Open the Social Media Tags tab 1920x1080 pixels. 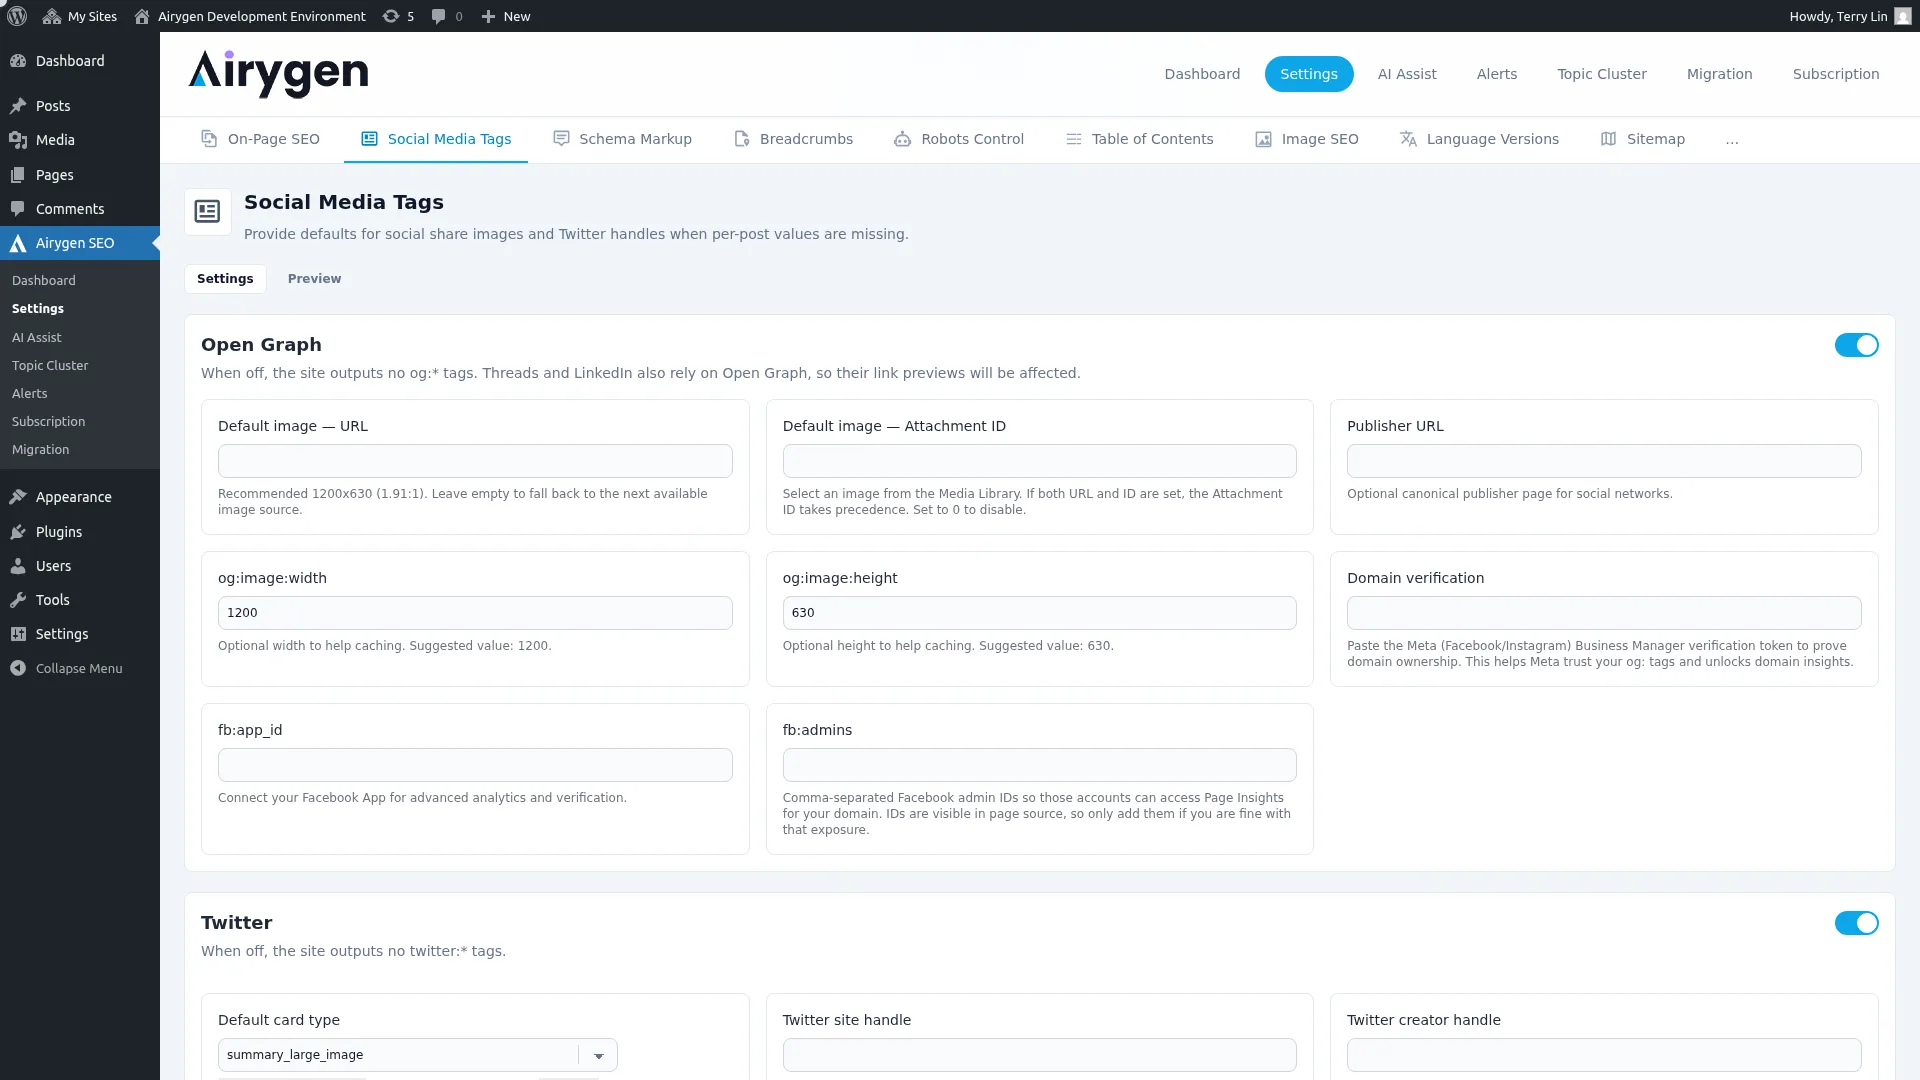(x=436, y=139)
